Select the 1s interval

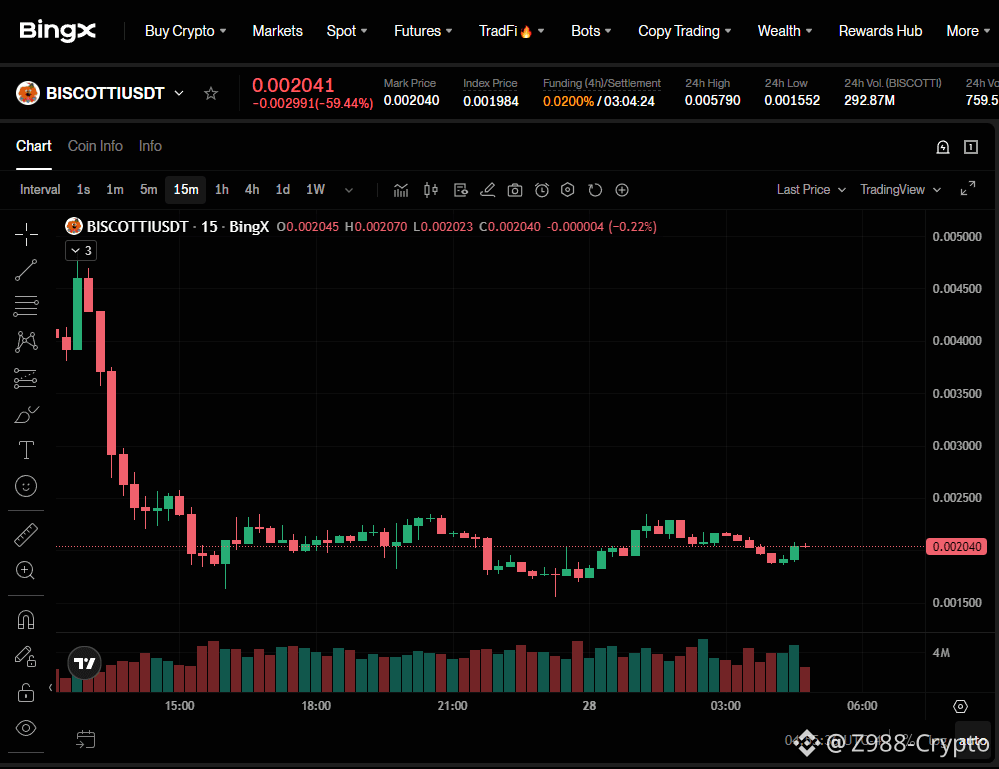point(83,189)
